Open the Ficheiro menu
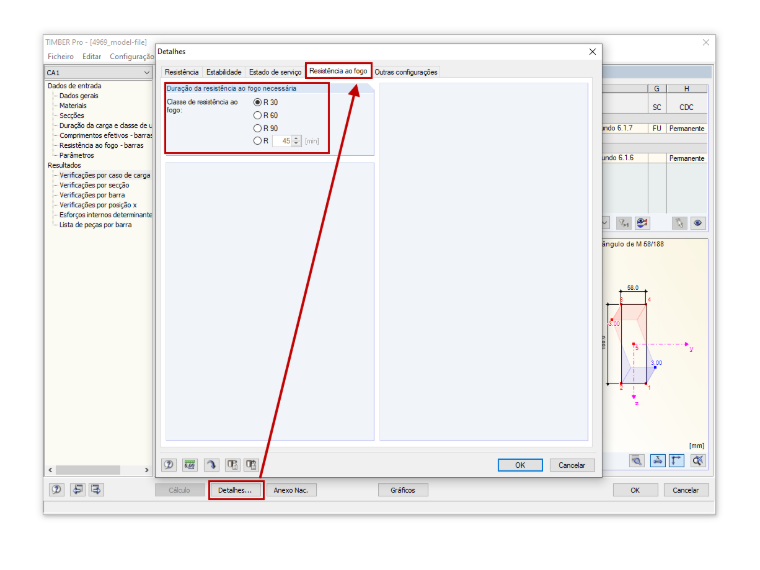 pyautogui.click(x=61, y=56)
